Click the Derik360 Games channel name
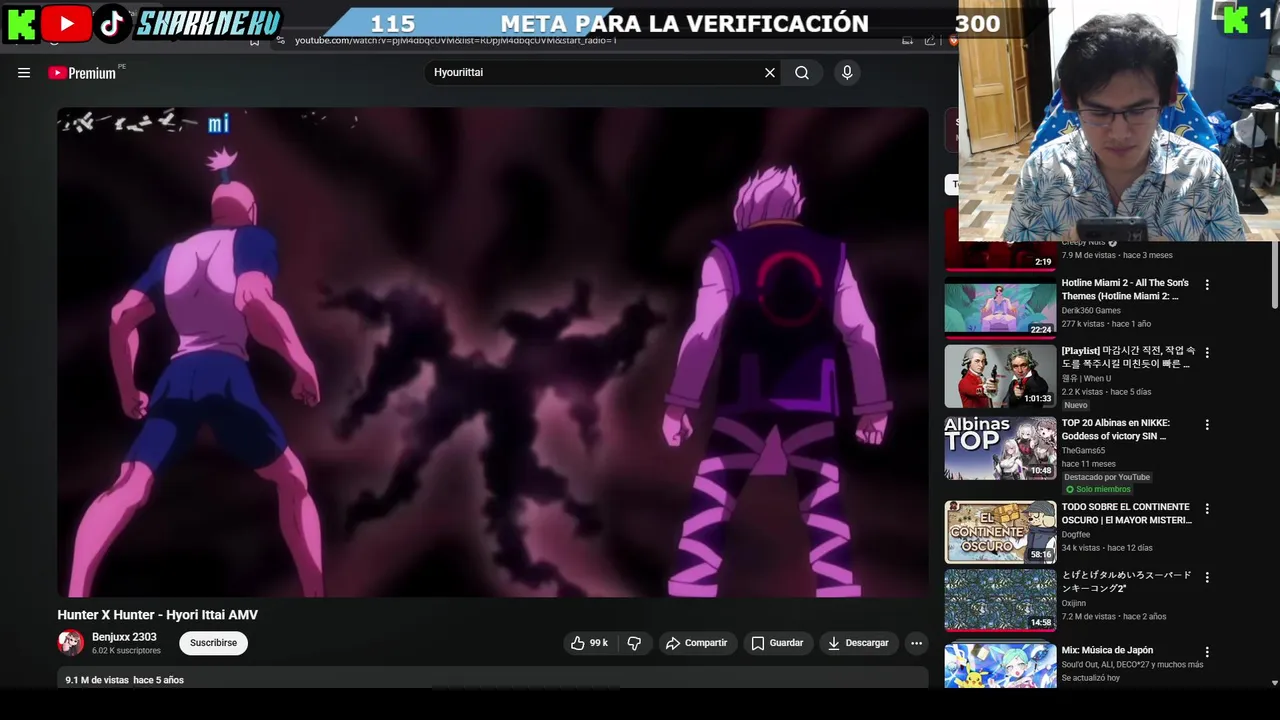This screenshot has width=1280, height=720. (x=1091, y=311)
